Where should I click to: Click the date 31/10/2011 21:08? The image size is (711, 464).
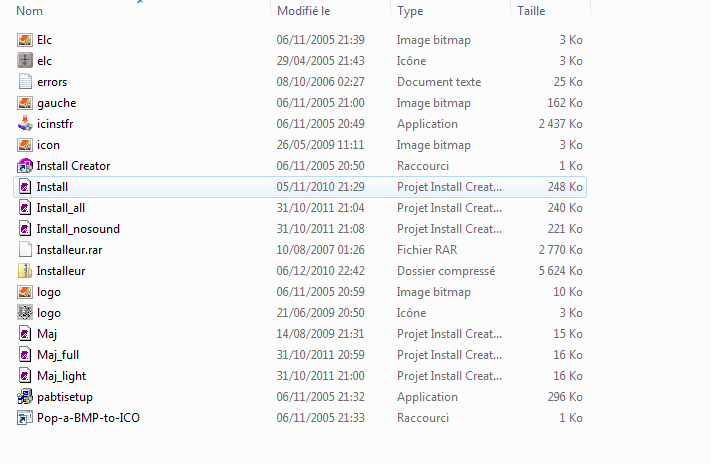(321, 229)
